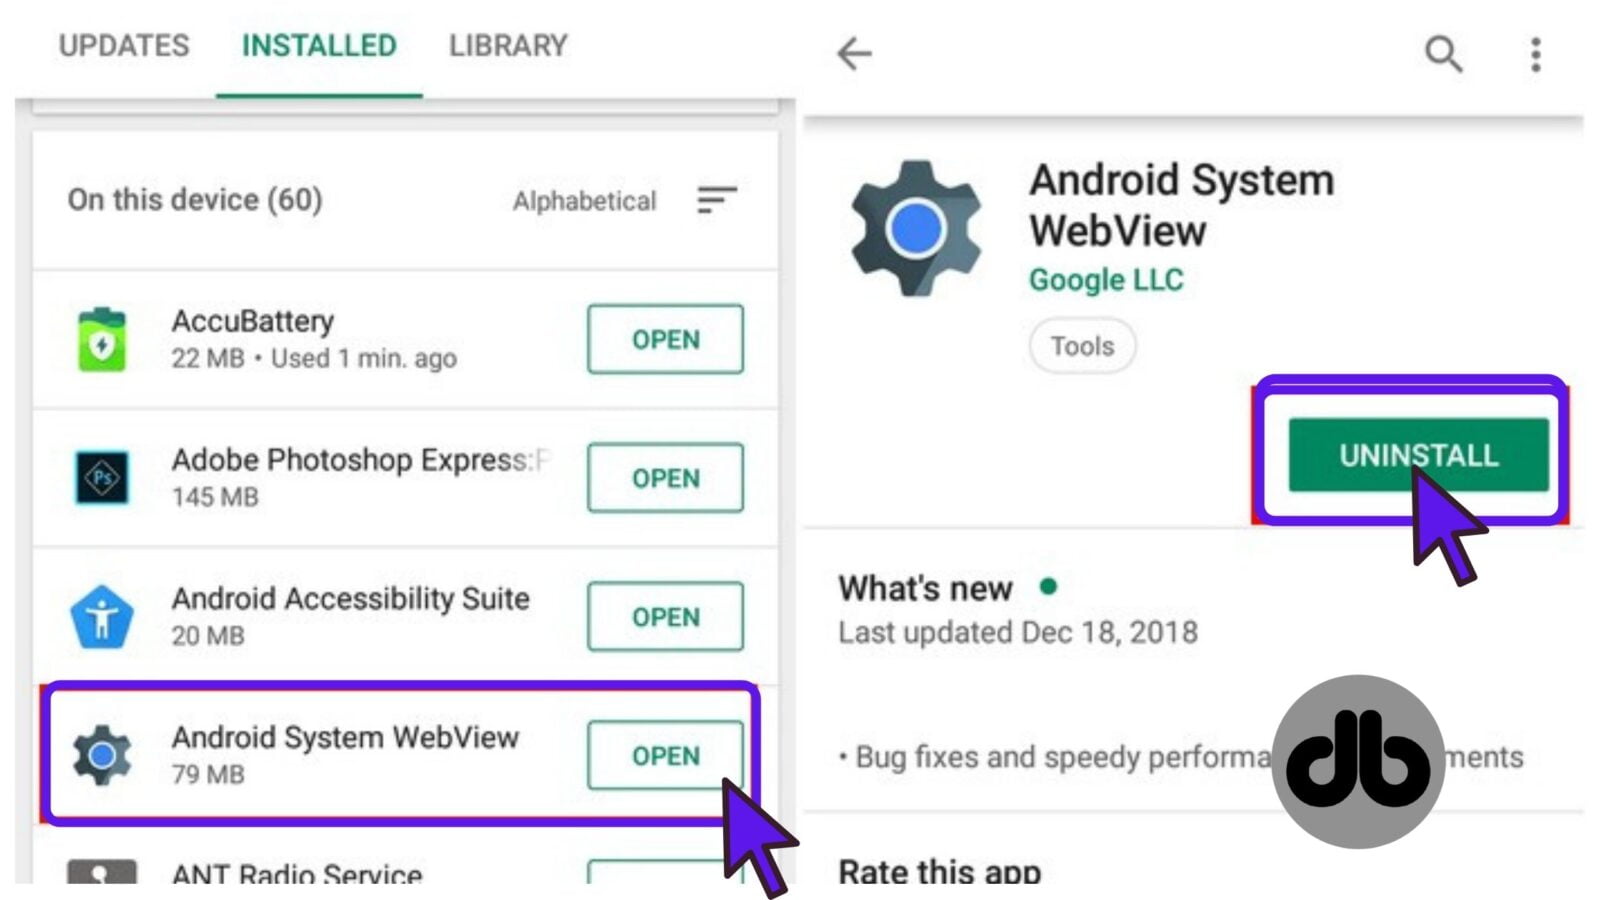Click the circular db logo badge
Image resolution: width=1600 pixels, height=900 pixels.
tap(1358, 762)
